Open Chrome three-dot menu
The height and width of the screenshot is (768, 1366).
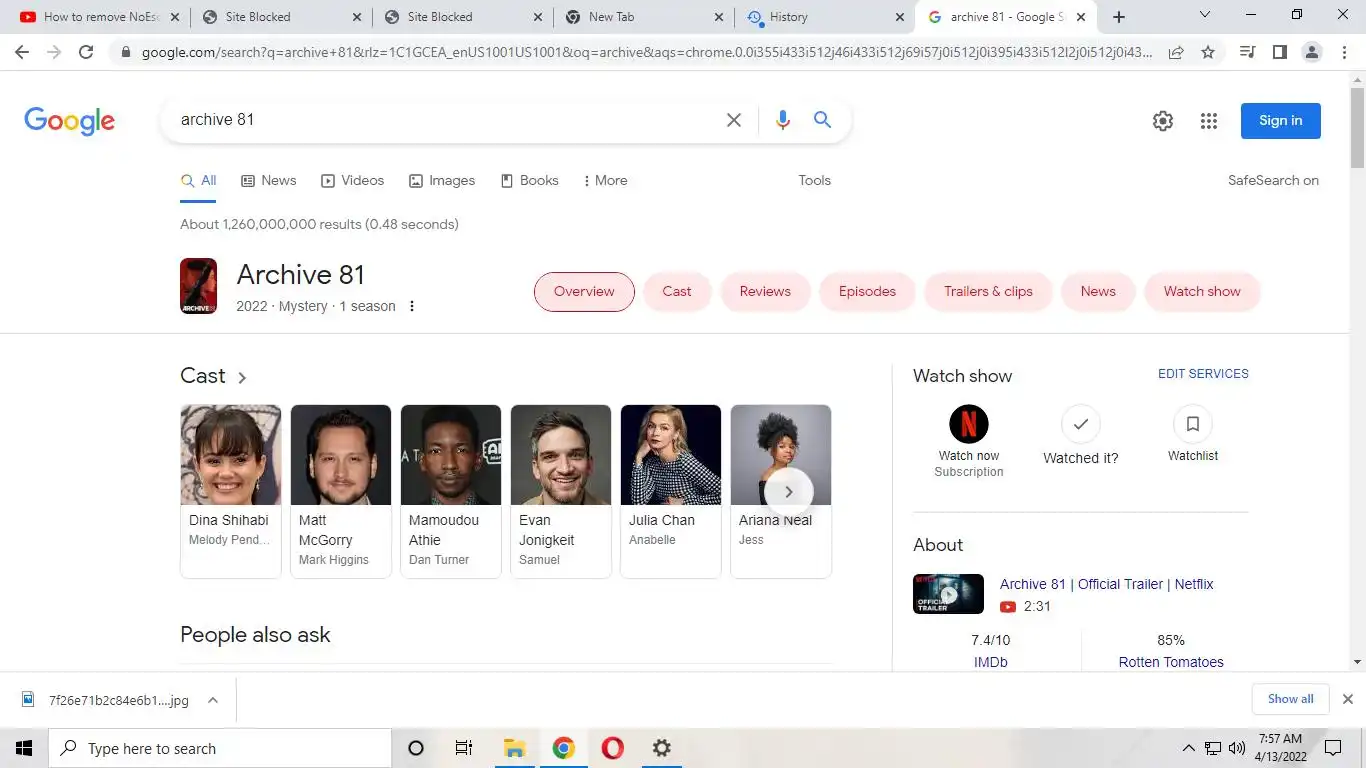coord(1344,52)
